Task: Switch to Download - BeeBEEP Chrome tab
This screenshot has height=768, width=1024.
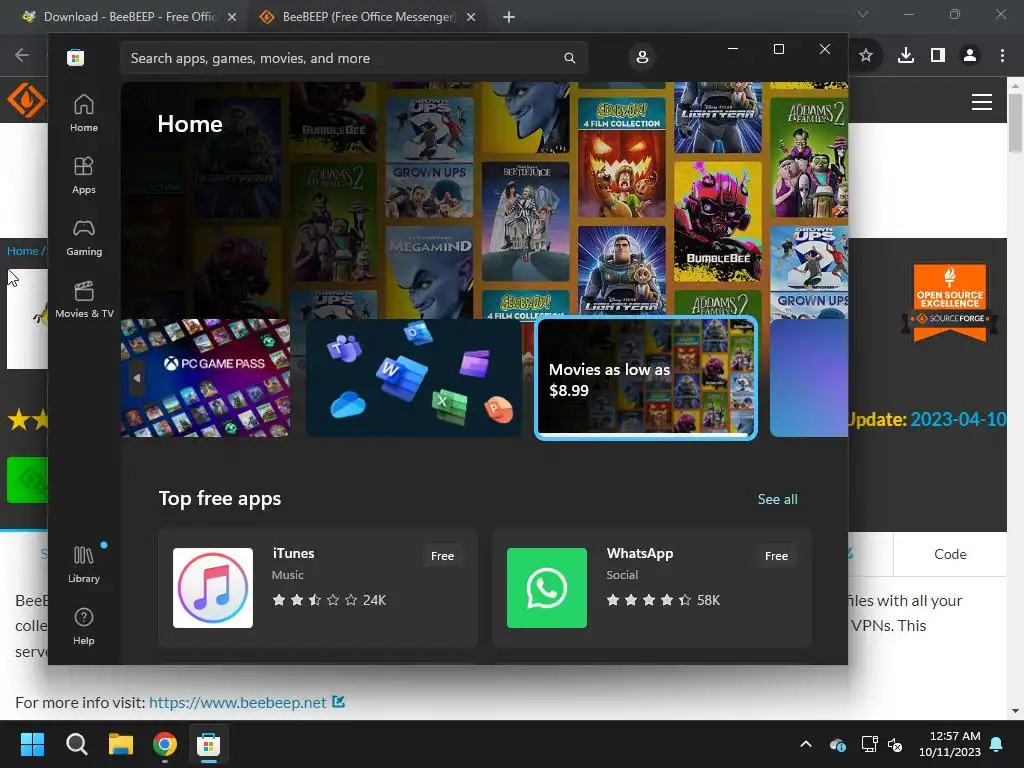Action: [x=128, y=17]
